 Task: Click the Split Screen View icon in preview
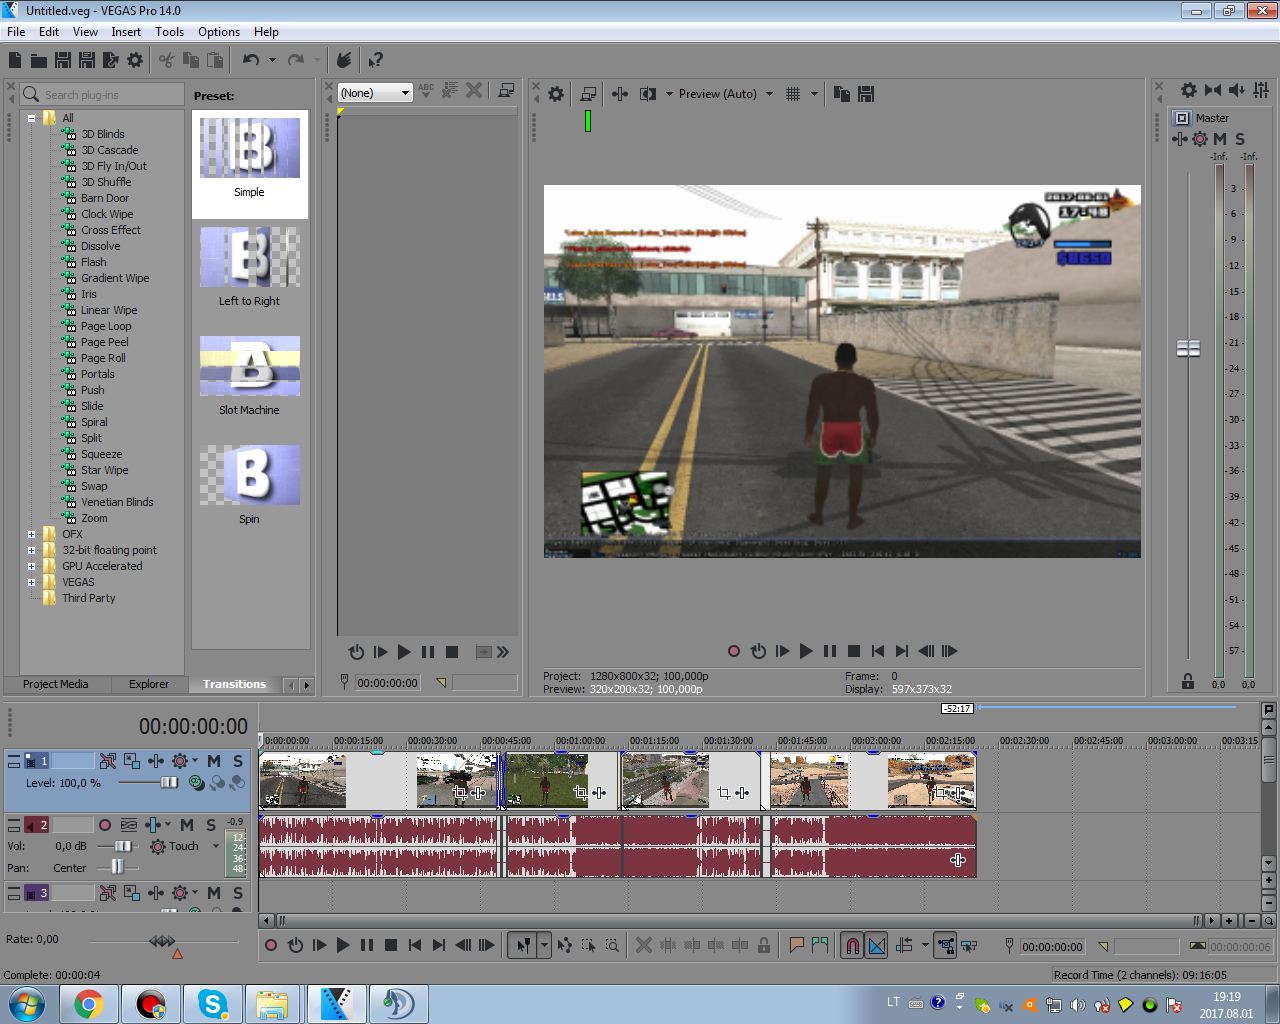pos(648,94)
